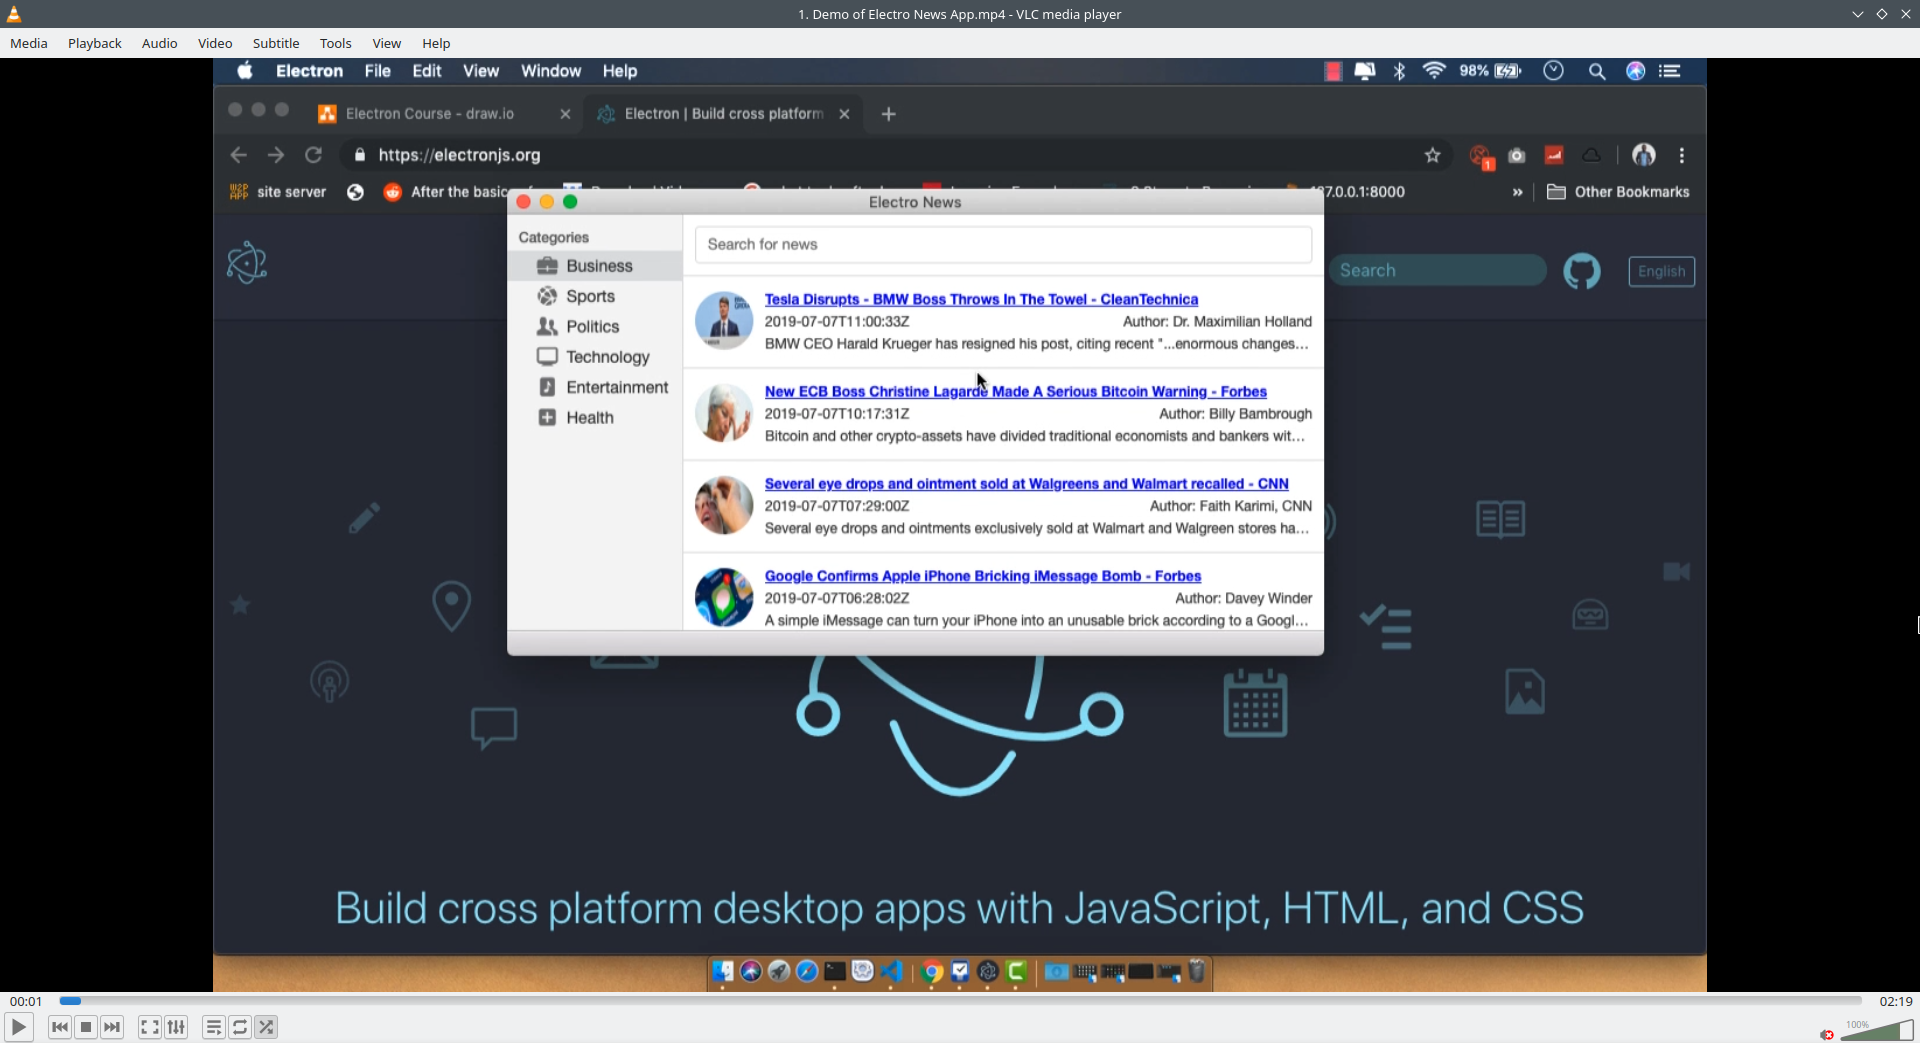Viewport: 1920px width, 1043px height.
Task: Open the macOS Notification Center list icon
Action: click(1669, 71)
